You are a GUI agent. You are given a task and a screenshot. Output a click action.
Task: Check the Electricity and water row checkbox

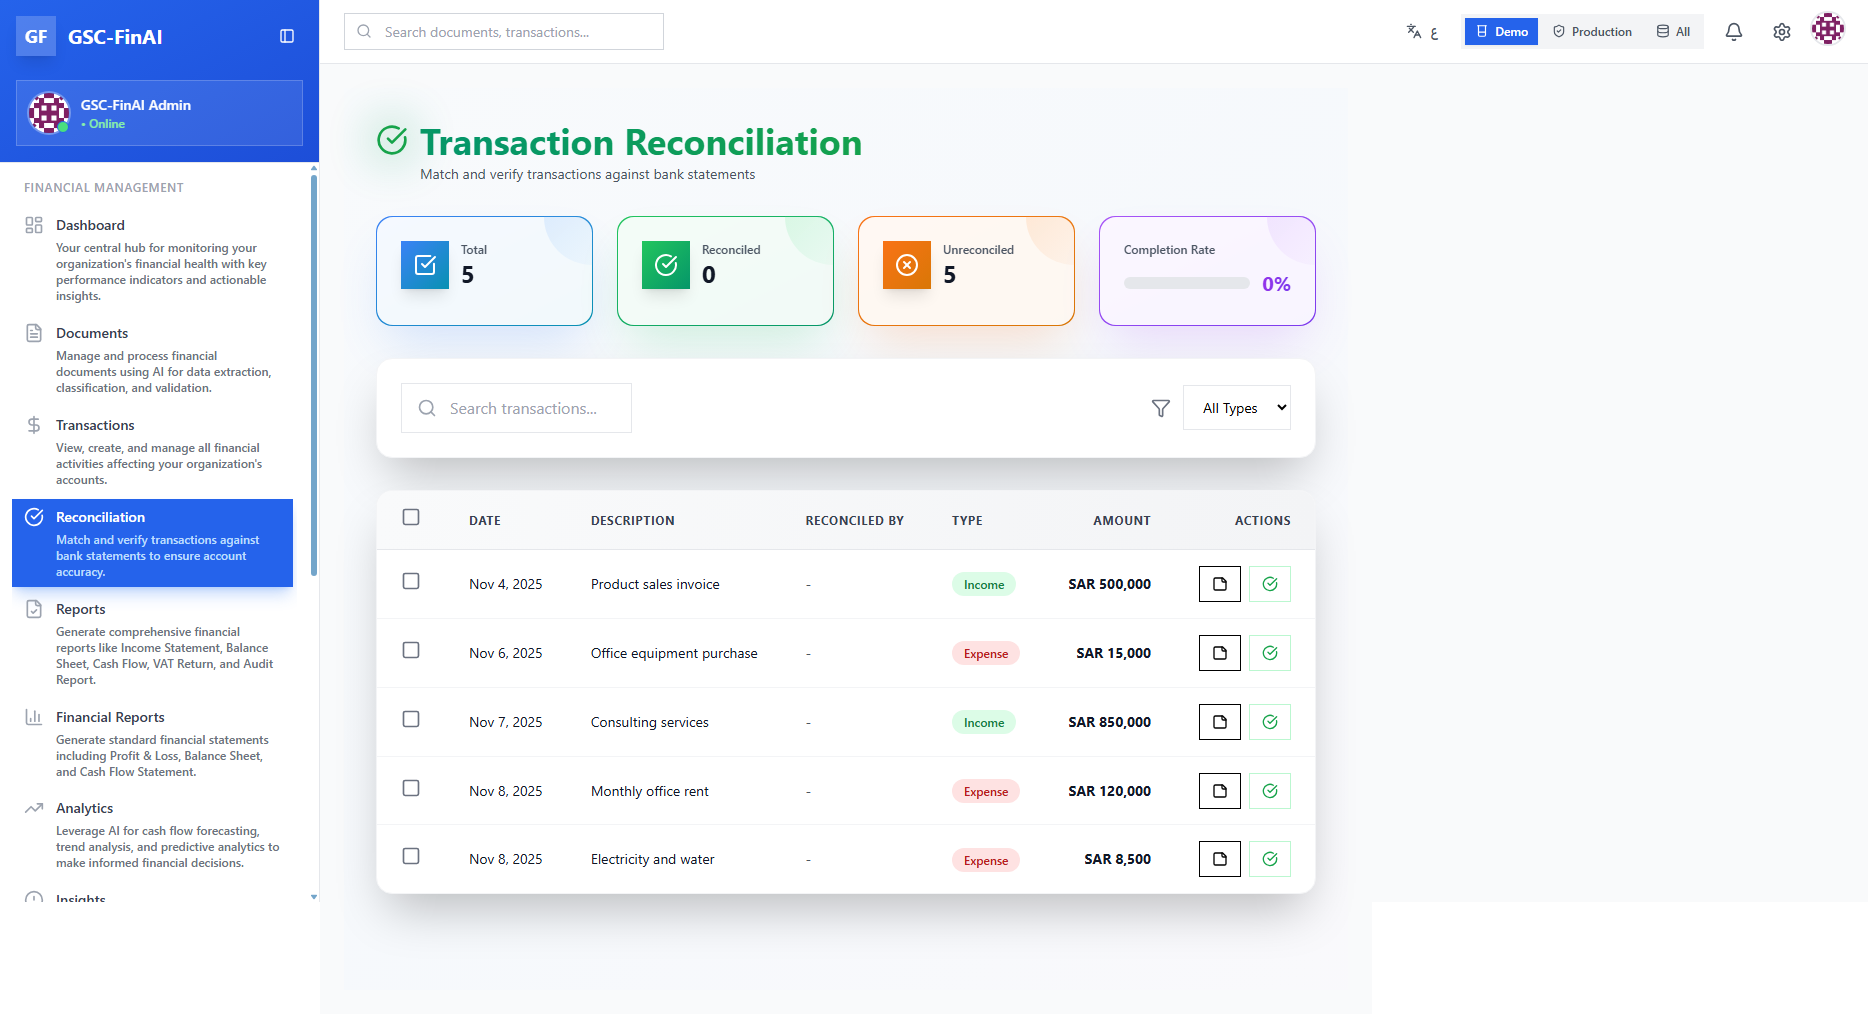pyautogui.click(x=411, y=856)
